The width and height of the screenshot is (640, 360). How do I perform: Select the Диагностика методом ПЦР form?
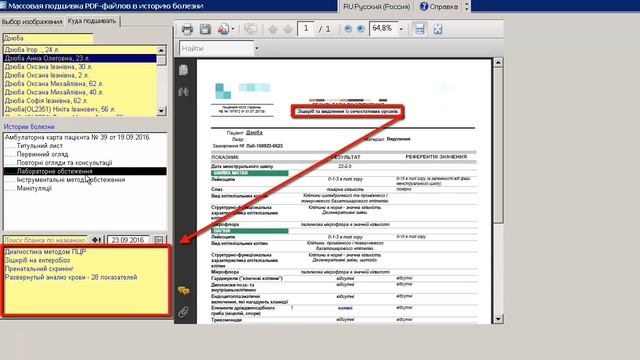(x=45, y=252)
